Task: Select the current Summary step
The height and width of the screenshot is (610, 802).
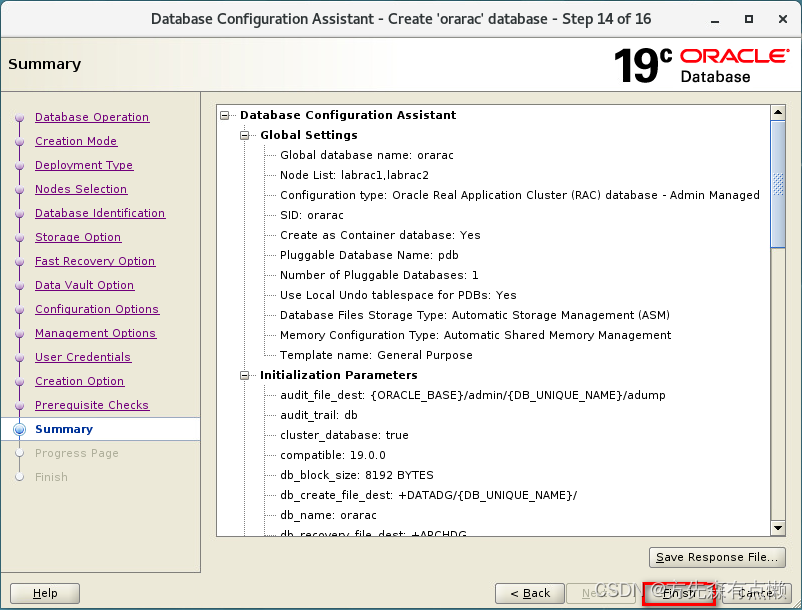Action: click(64, 430)
